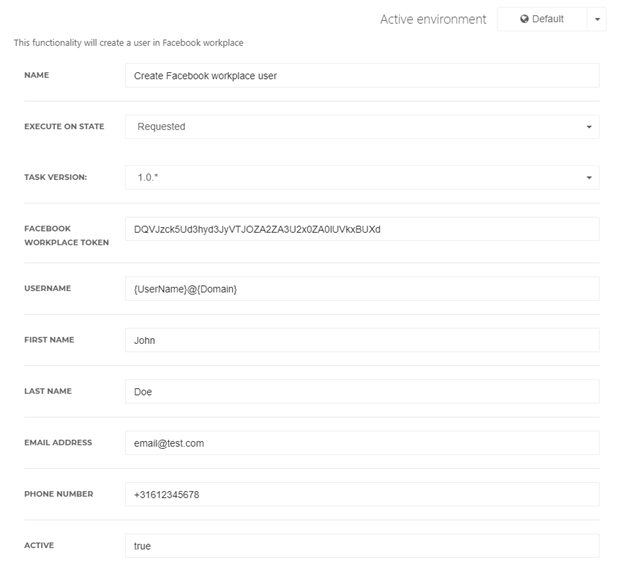Image resolution: width=624 pixels, height=571 pixels.
Task: Click the Phone Number input field
Action: point(362,494)
